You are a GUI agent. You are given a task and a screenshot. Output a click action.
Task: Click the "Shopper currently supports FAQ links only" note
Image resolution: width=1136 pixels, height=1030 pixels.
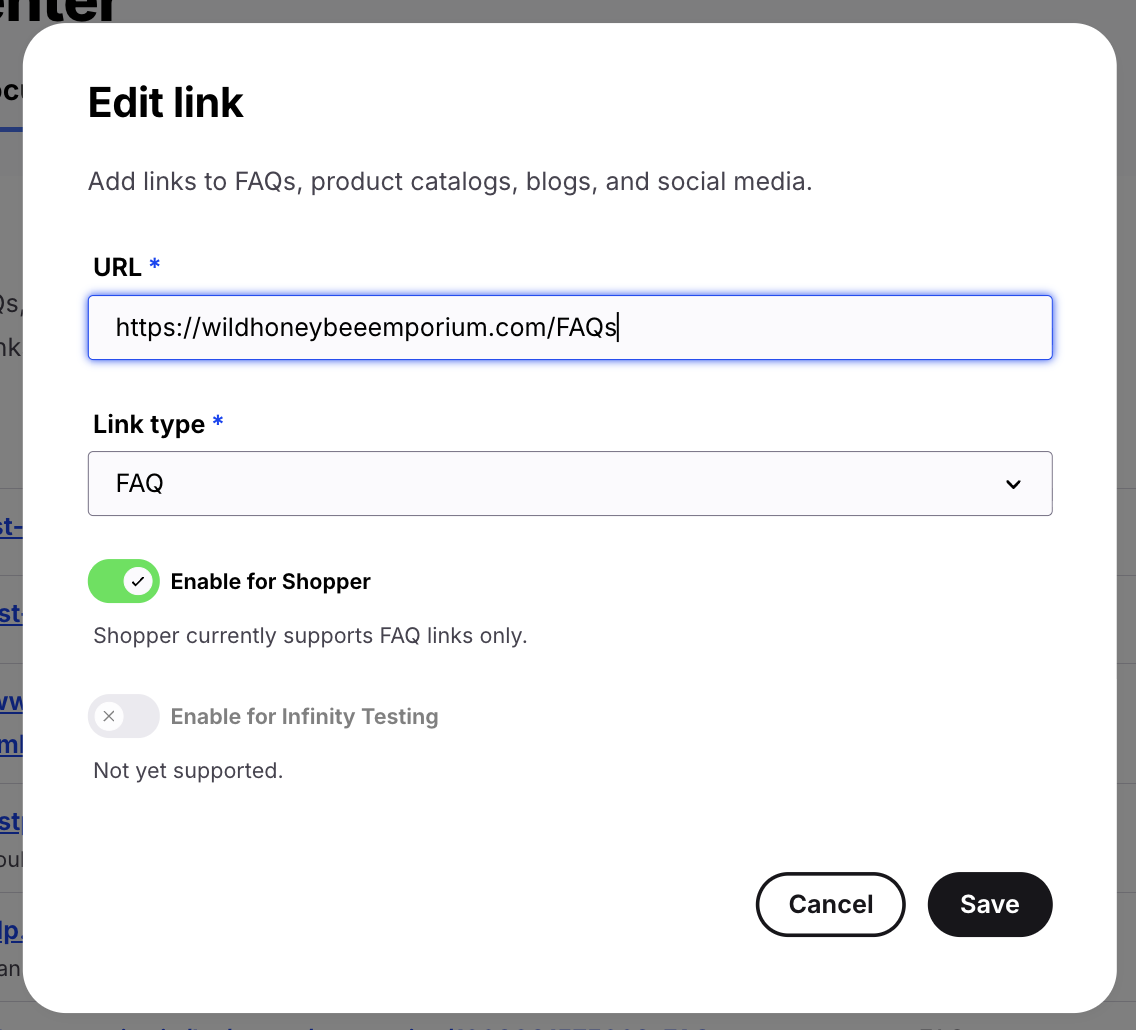coord(310,636)
